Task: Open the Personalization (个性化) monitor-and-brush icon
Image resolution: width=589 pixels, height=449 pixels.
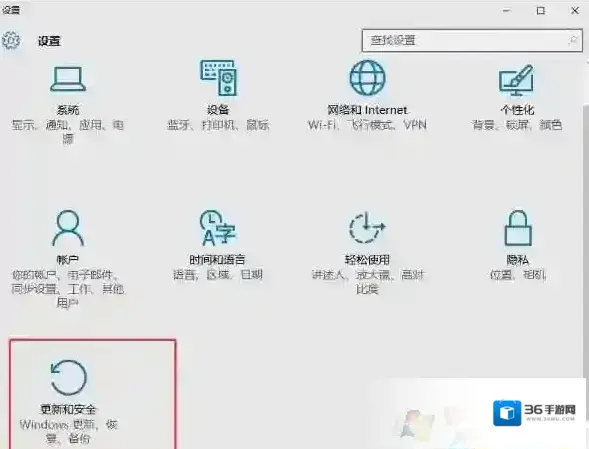Action: [x=517, y=80]
